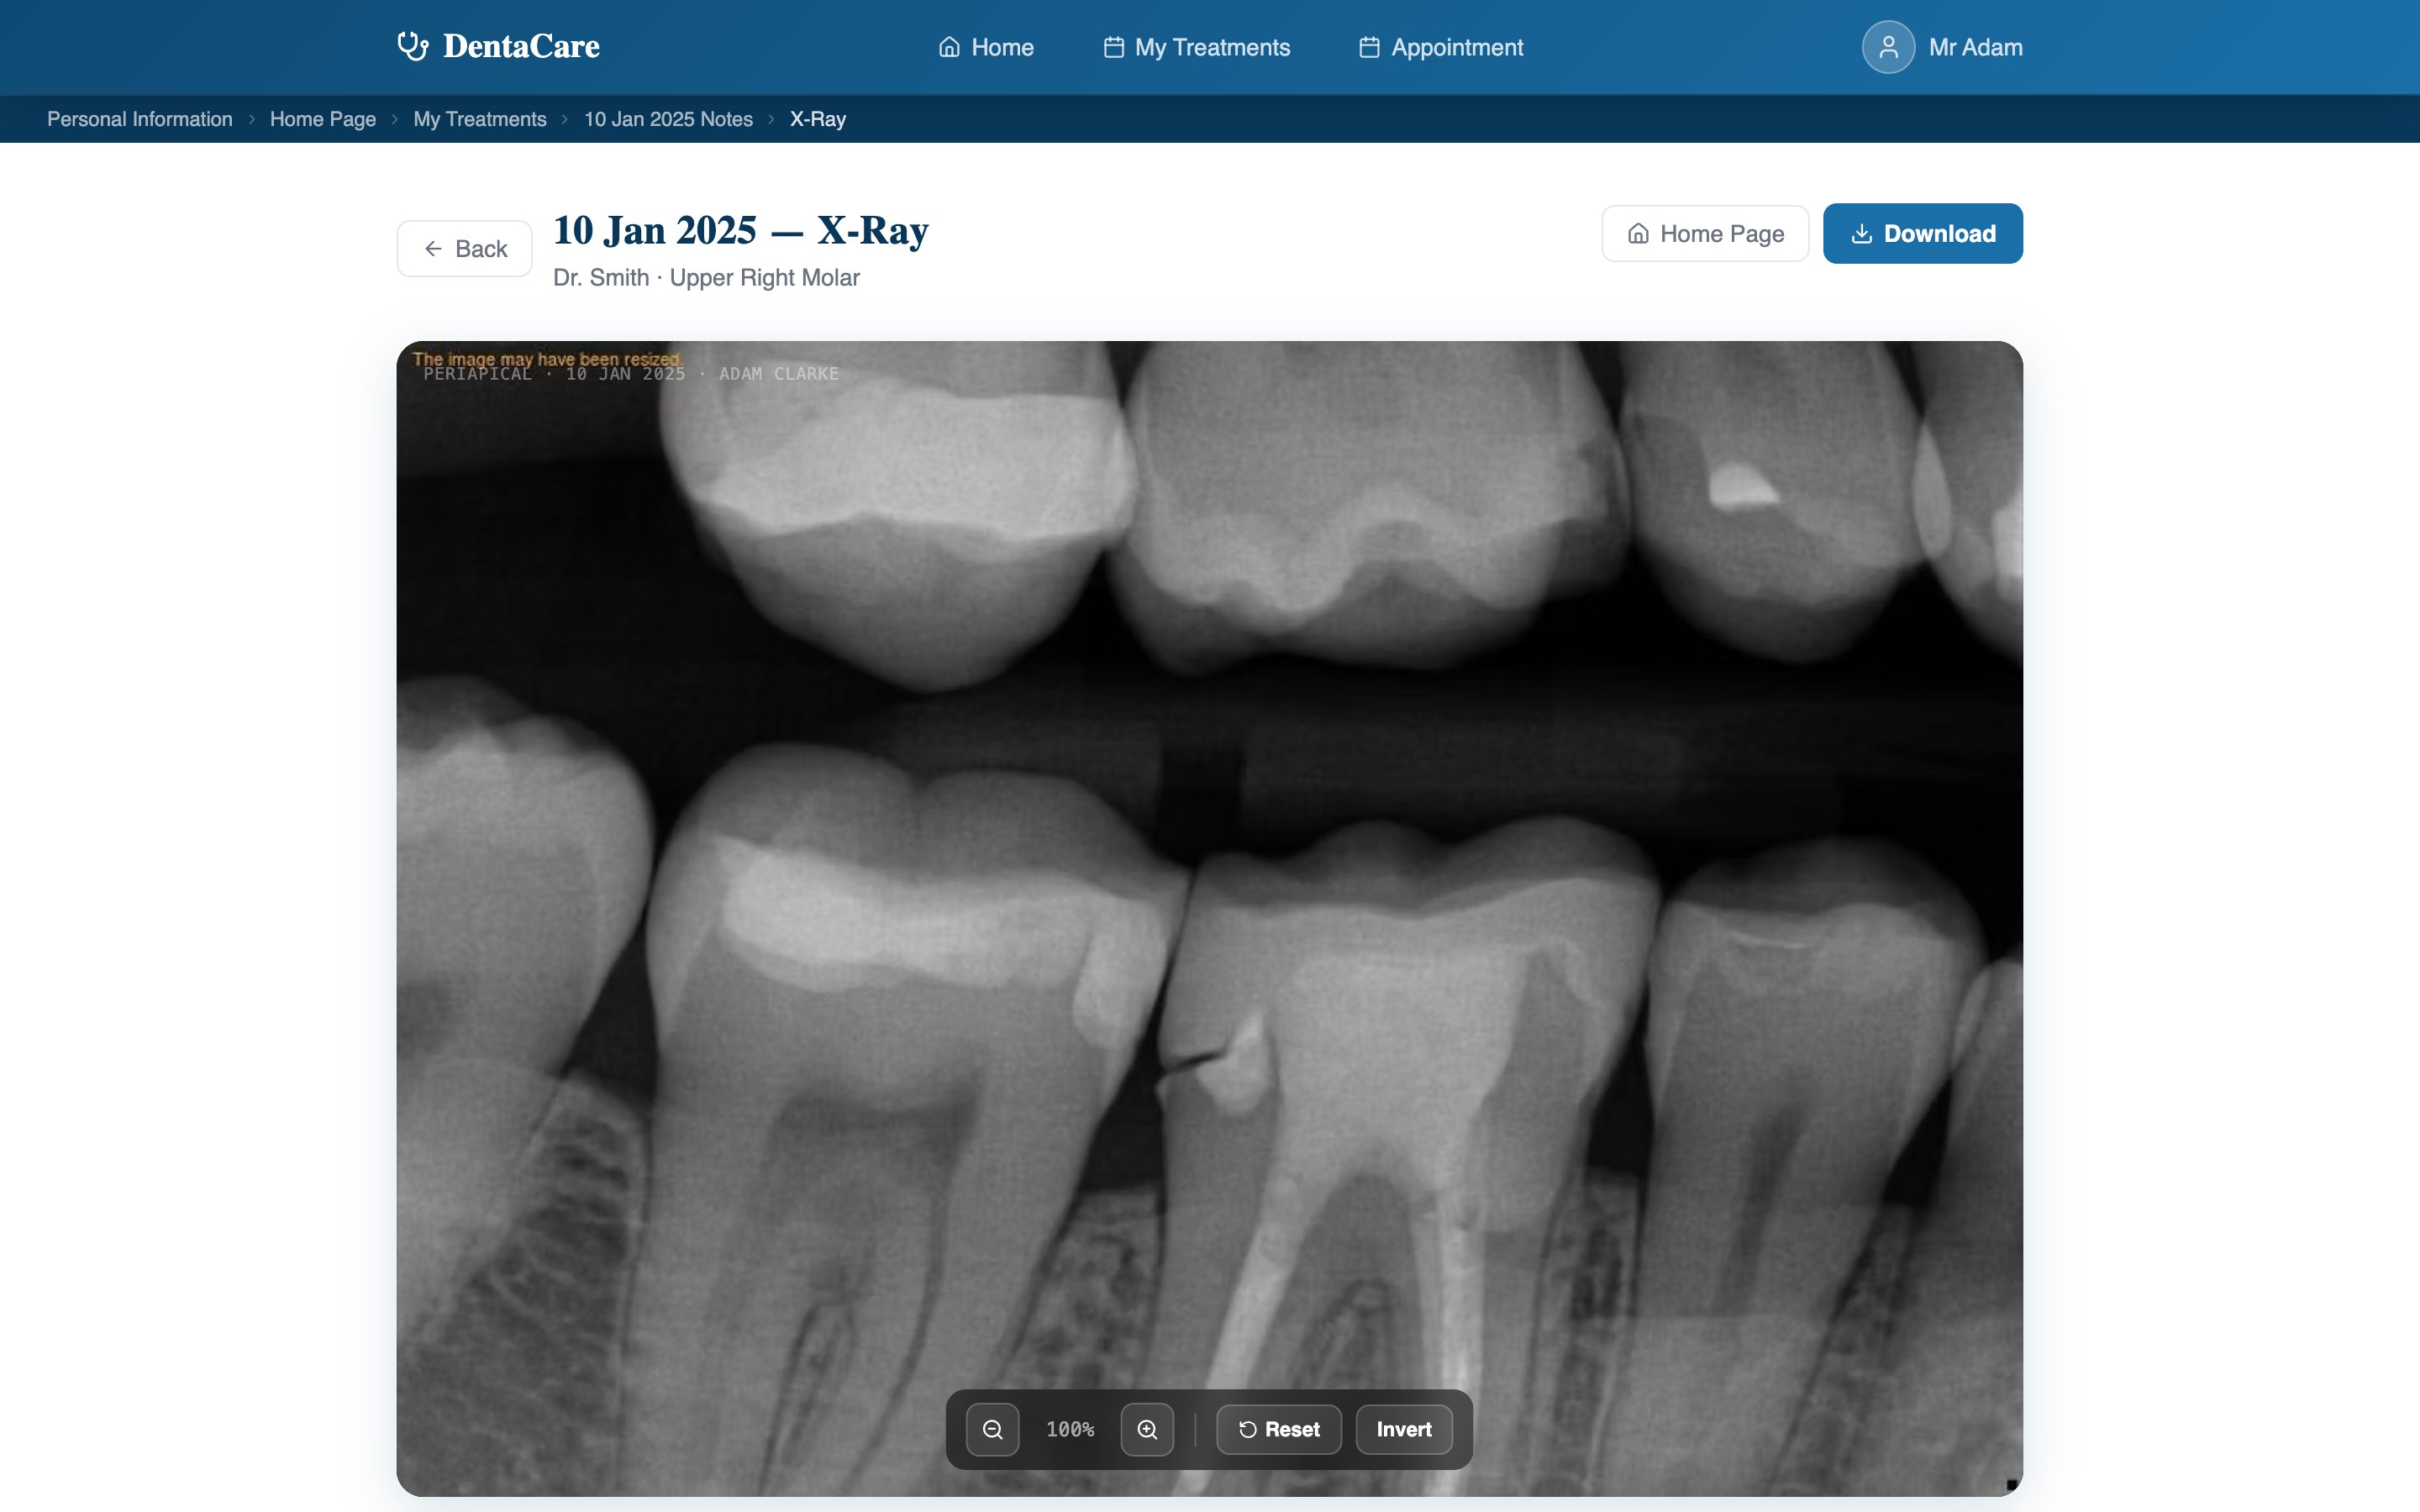
Task: Toggle Invert on the X-ray image
Action: (x=1404, y=1429)
